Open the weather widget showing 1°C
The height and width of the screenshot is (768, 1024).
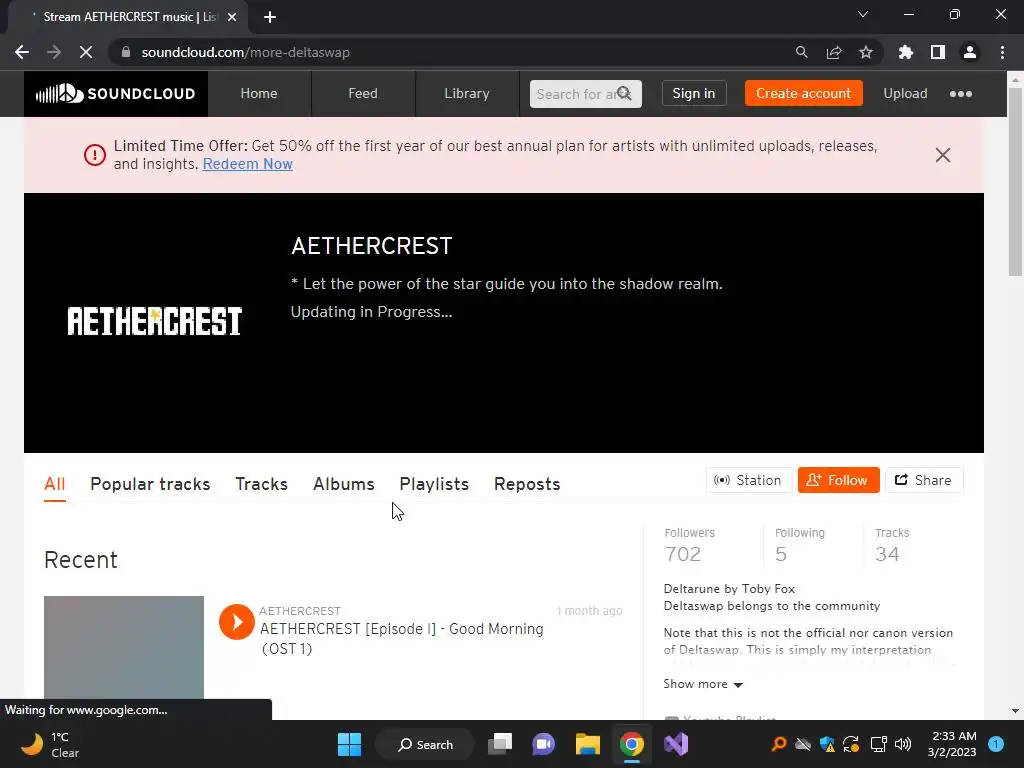(51, 744)
